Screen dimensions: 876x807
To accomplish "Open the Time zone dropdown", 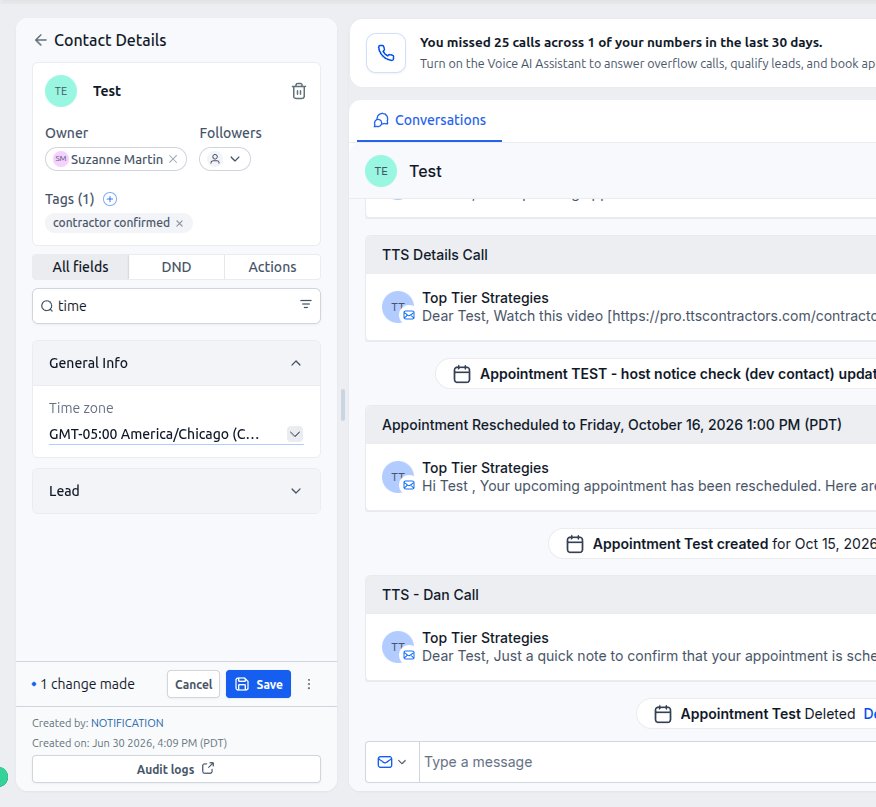I will click(x=177, y=434).
